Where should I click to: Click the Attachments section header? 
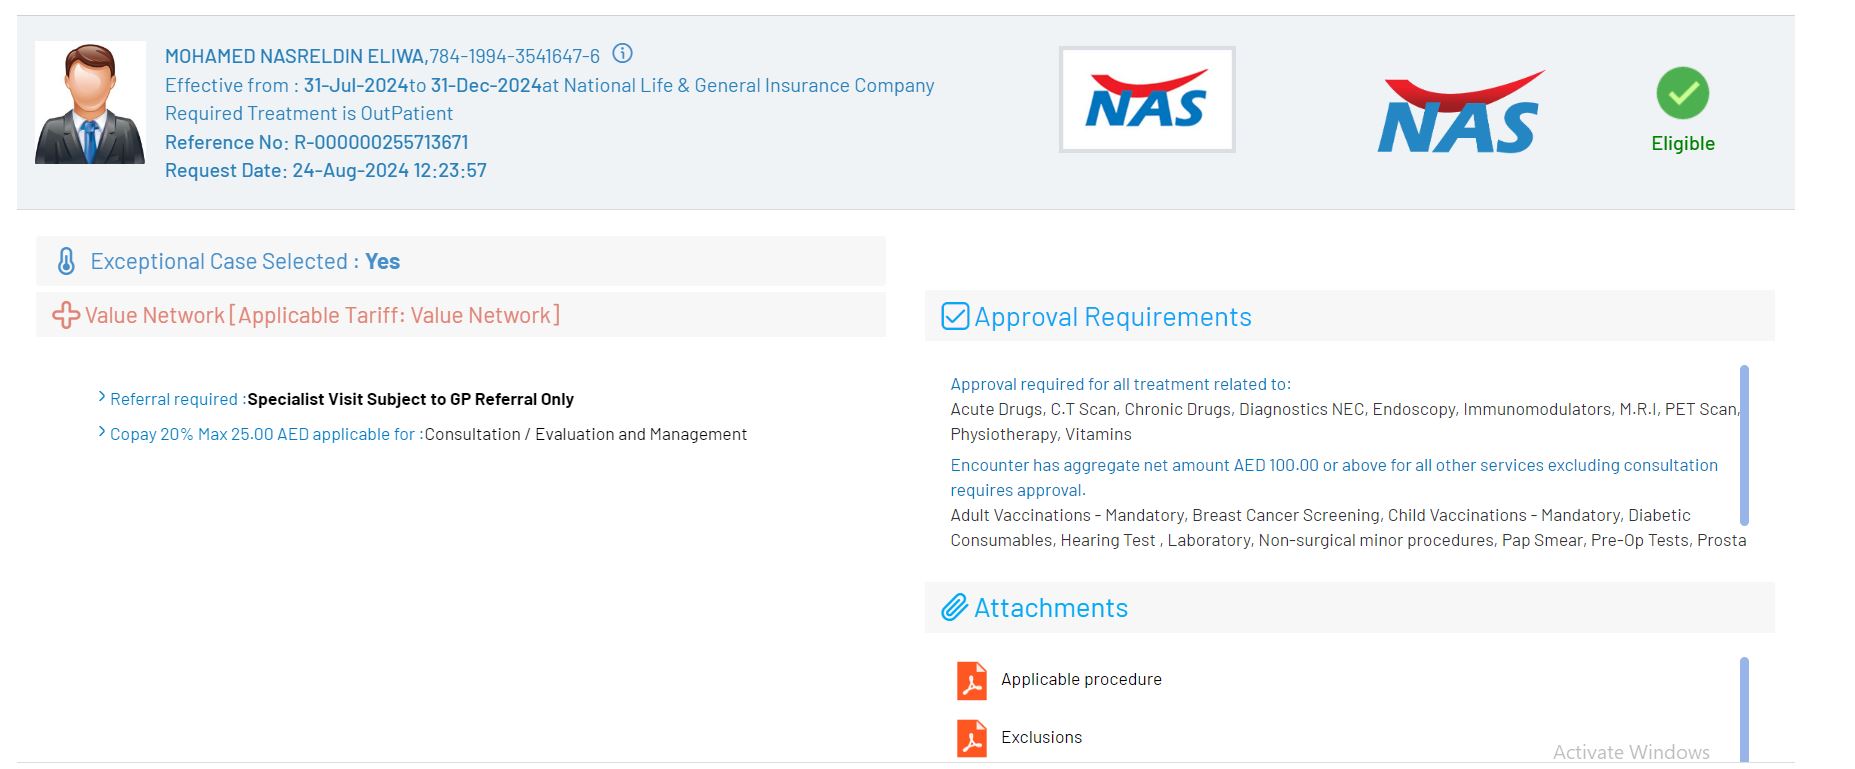1050,608
